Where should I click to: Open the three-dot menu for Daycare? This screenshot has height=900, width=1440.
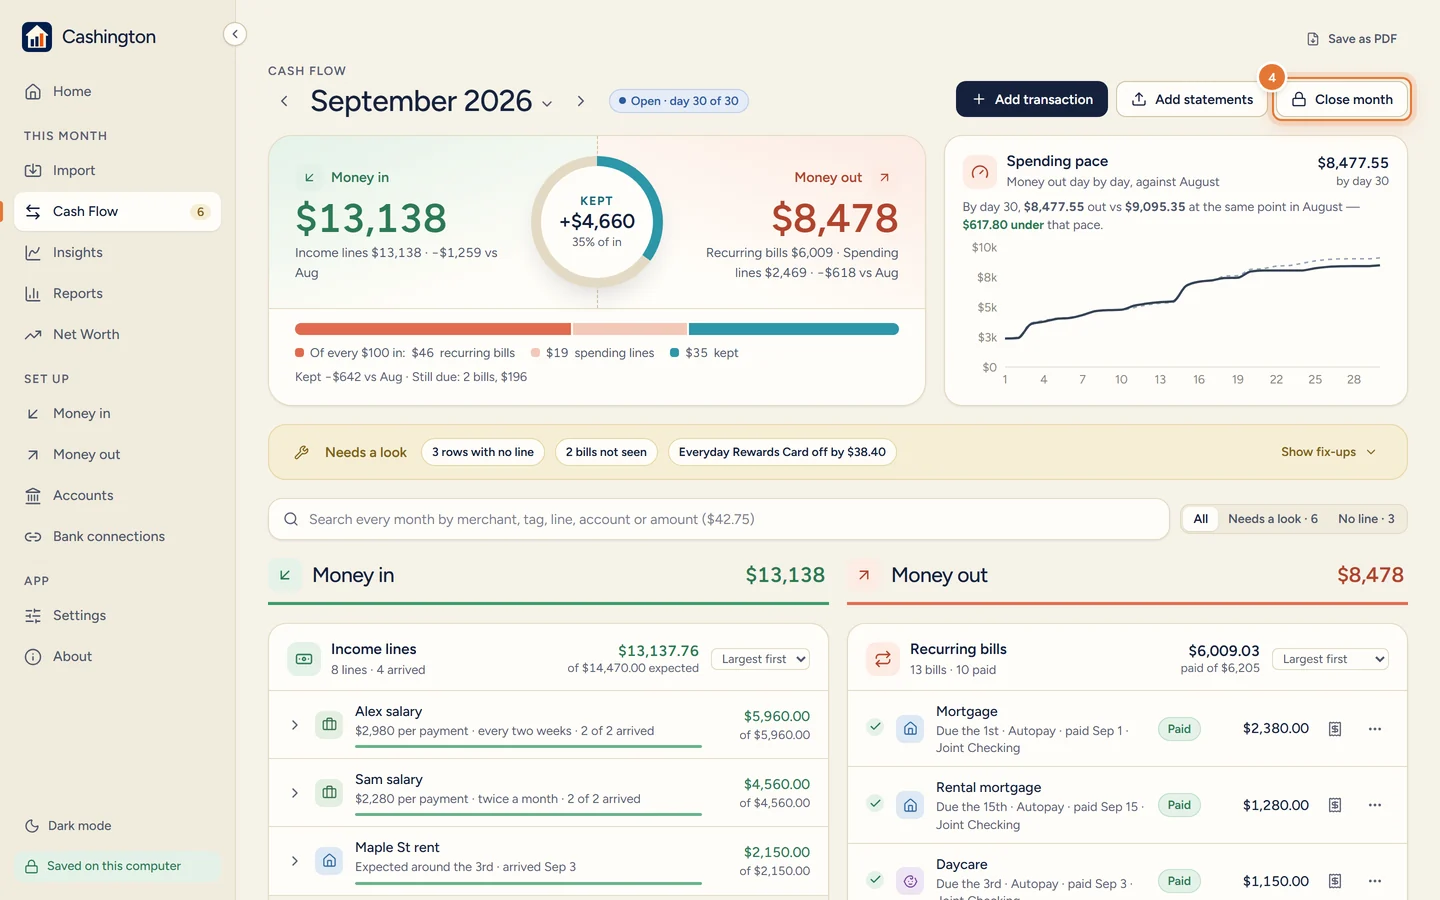tap(1375, 881)
